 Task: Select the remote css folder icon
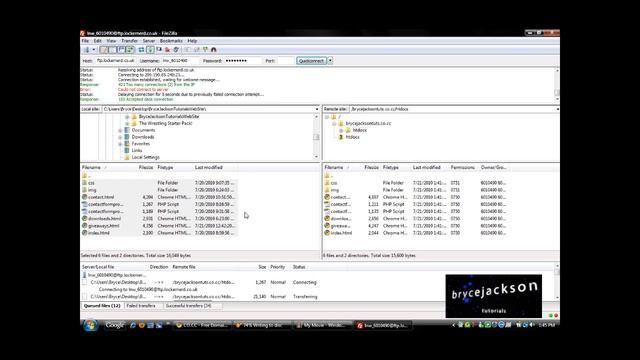pyautogui.click(x=327, y=183)
